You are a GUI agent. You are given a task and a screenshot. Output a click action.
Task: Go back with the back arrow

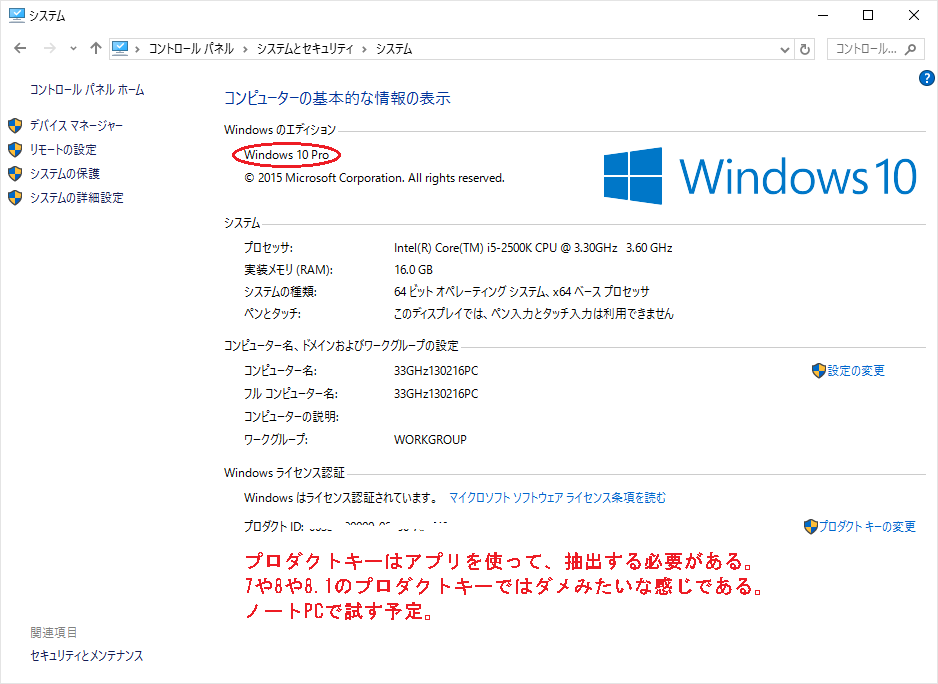(20, 48)
